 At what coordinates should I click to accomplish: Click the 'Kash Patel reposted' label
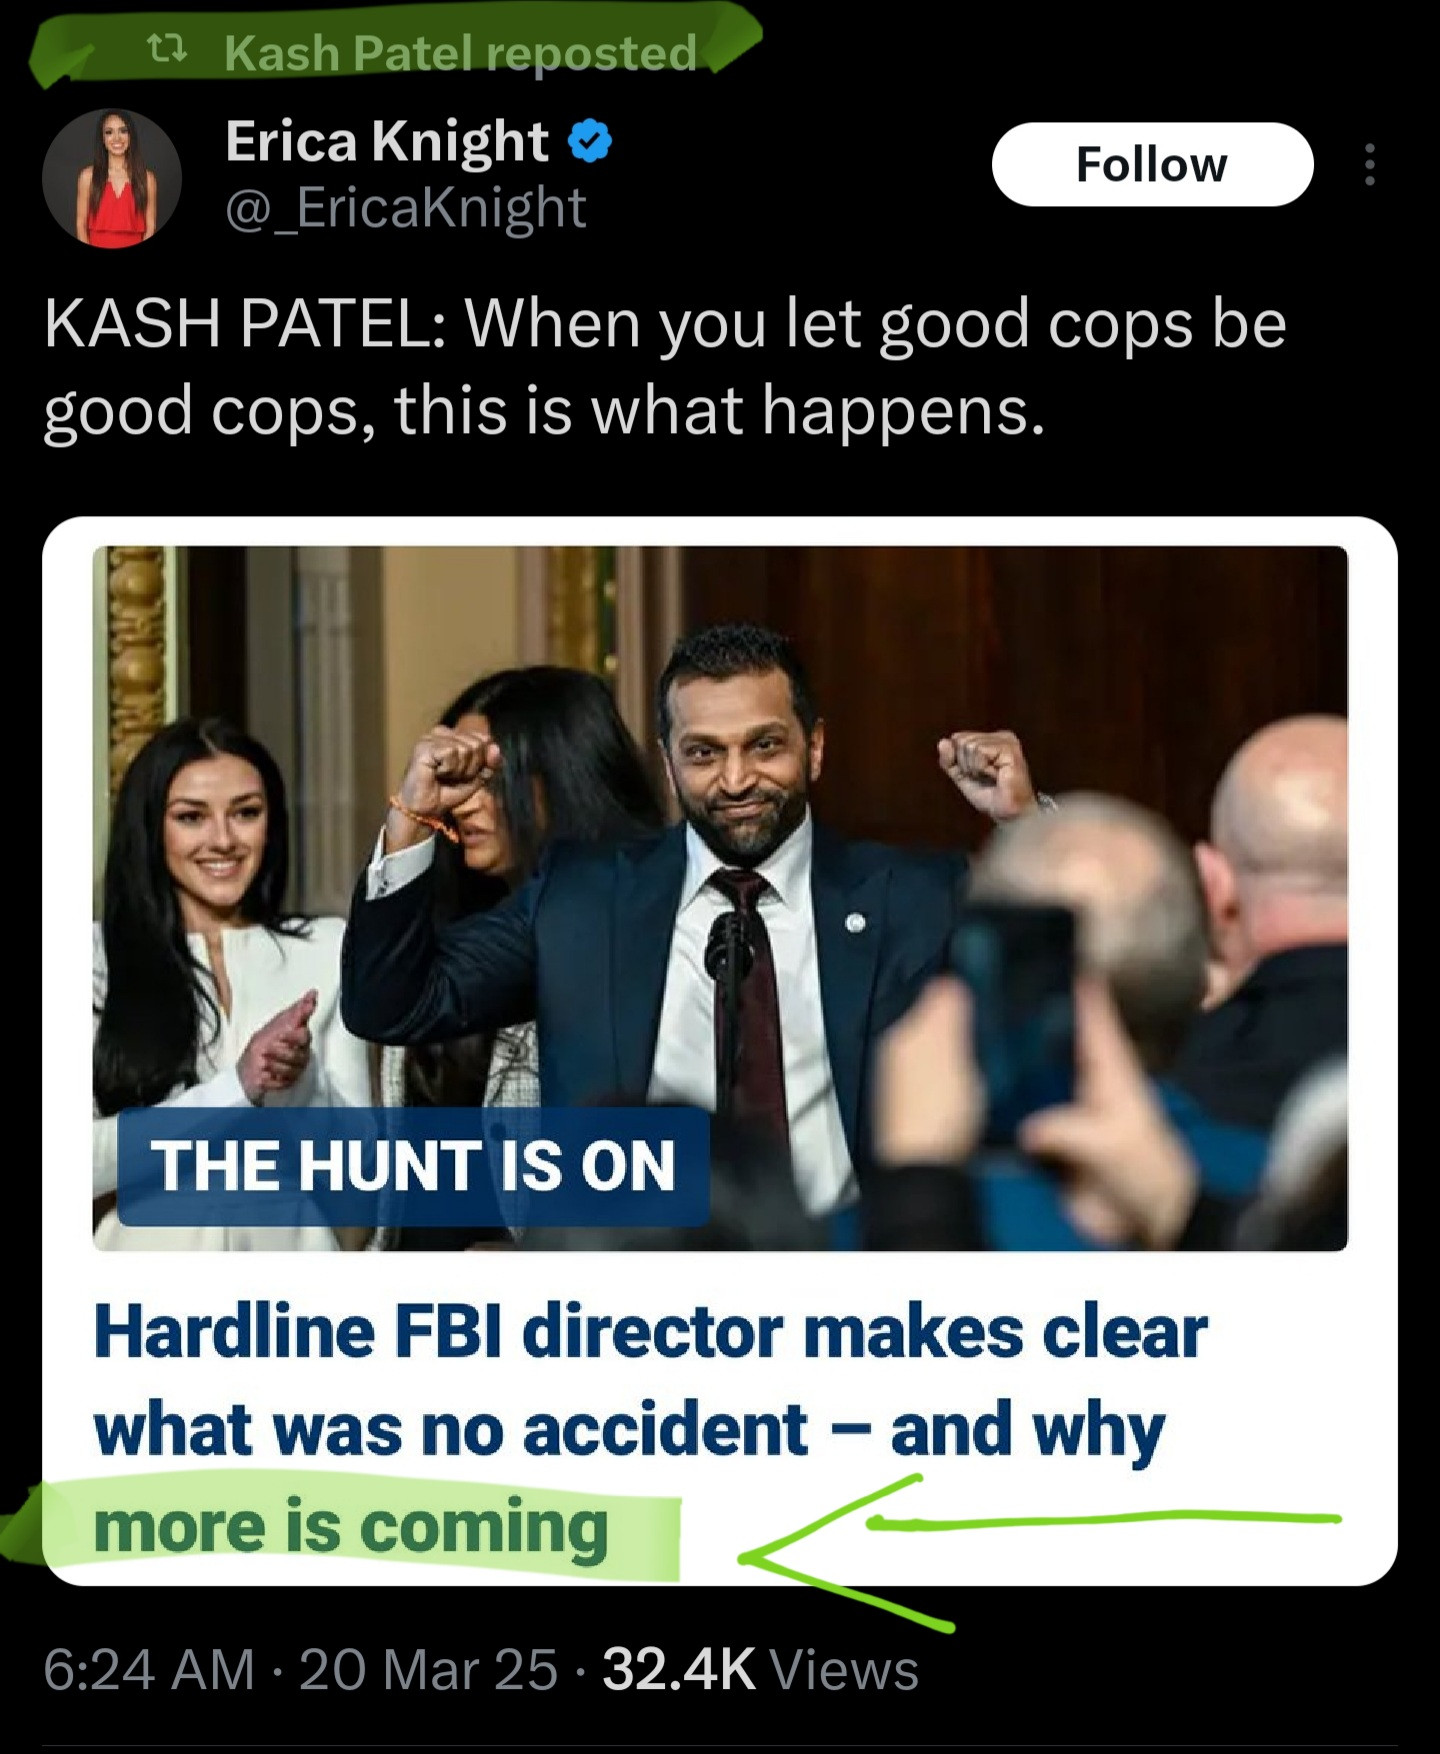click(x=460, y=52)
